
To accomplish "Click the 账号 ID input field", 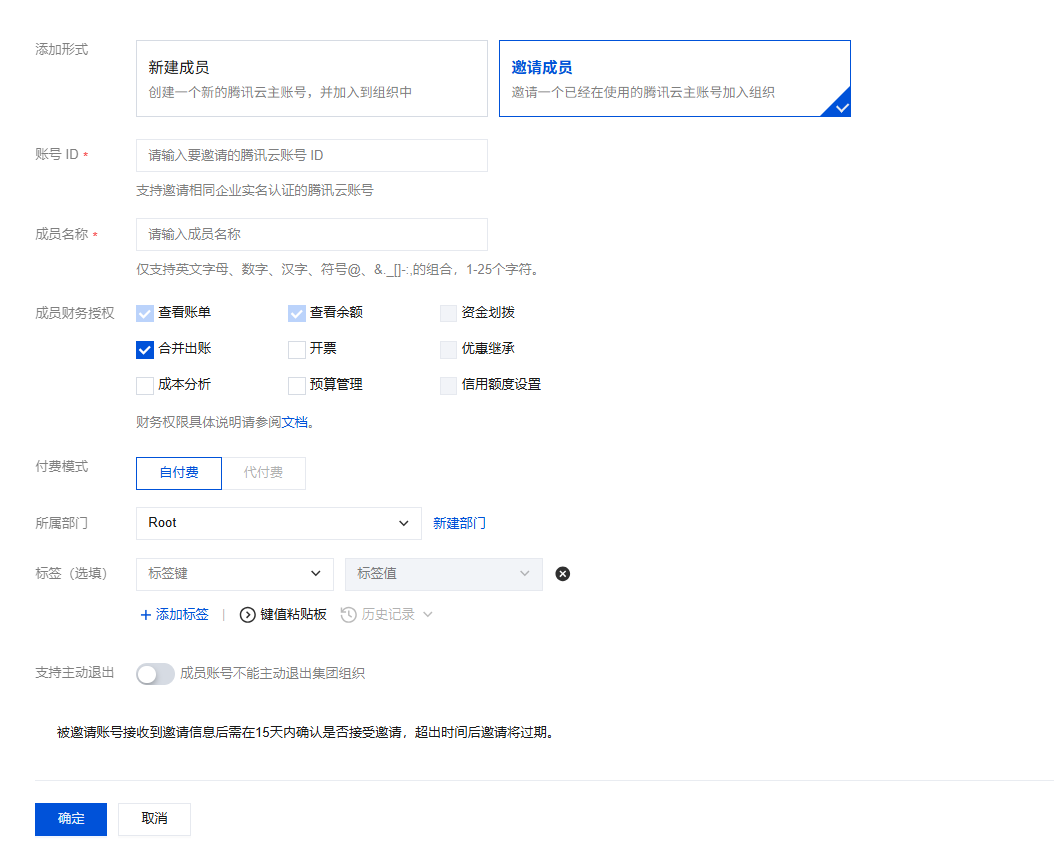I will point(311,156).
